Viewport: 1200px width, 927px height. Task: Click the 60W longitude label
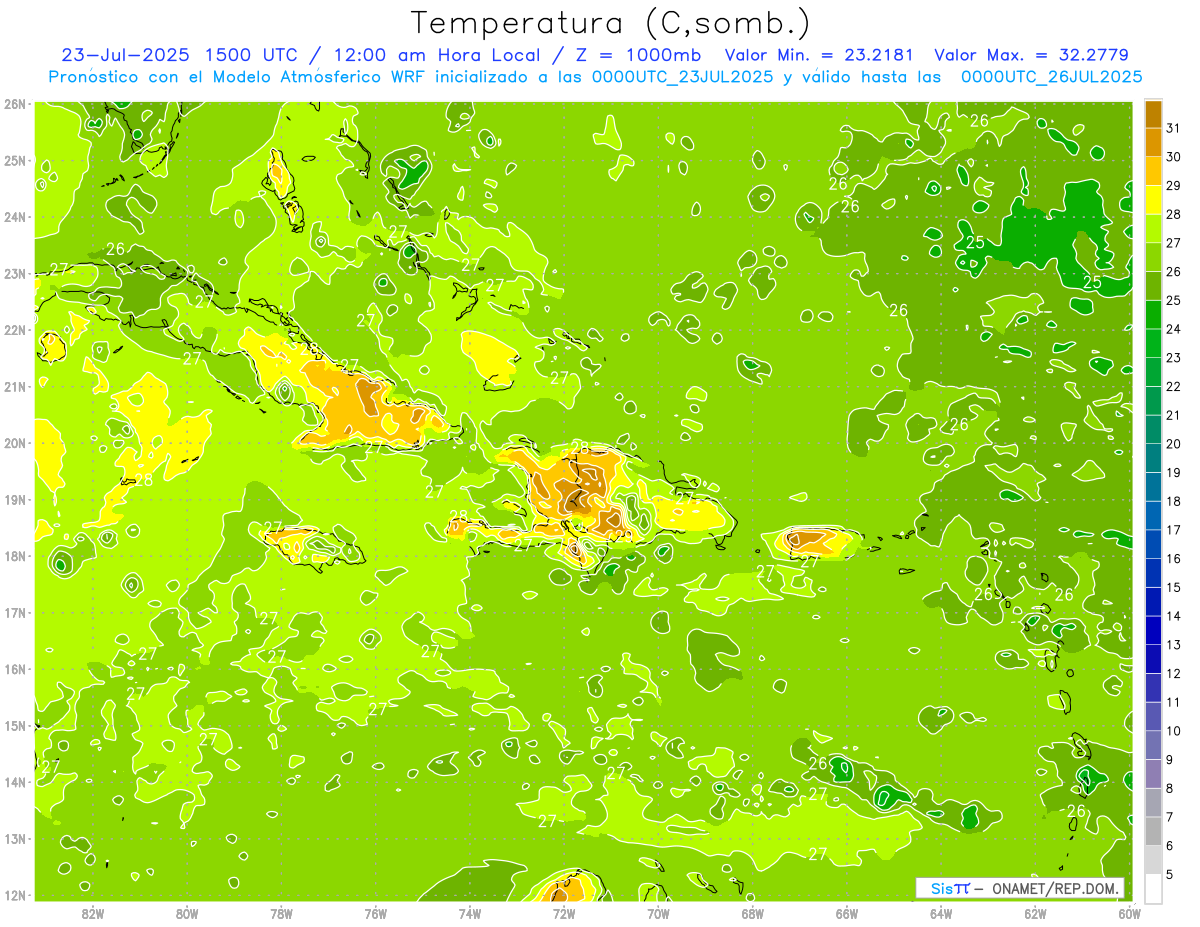point(1130,913)
